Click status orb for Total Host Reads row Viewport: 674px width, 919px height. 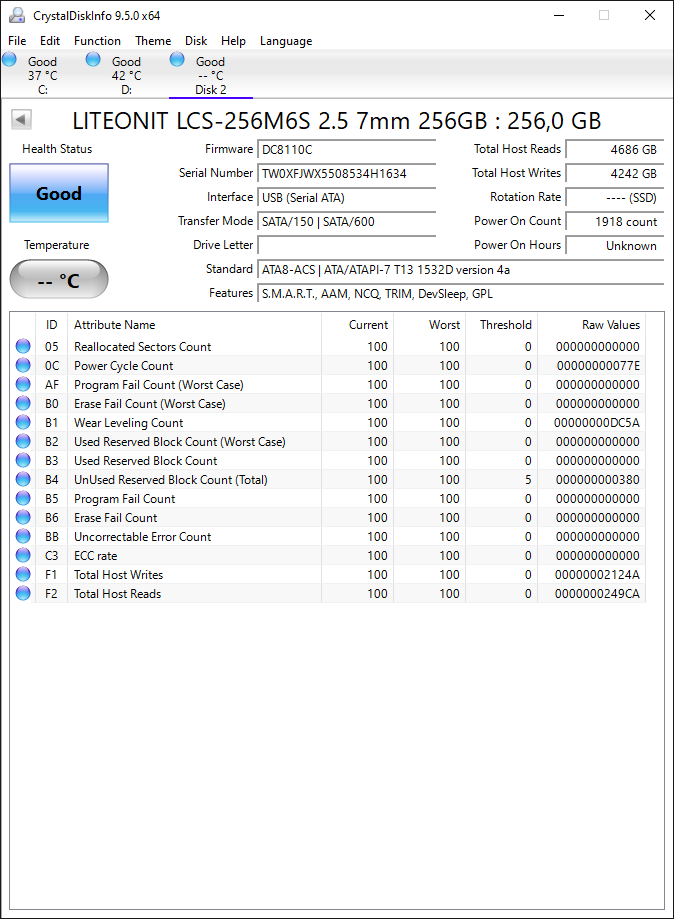click(23, 594)
